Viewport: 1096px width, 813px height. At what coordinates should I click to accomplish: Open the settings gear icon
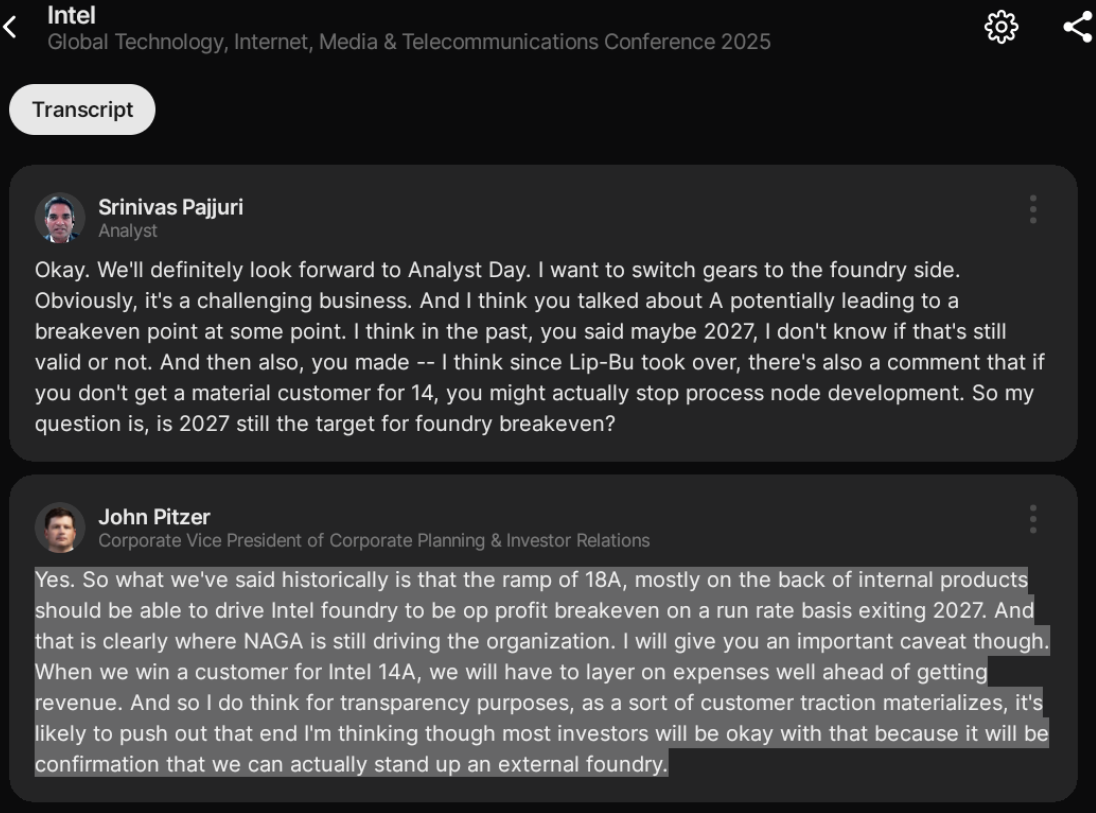[1001, 28]
